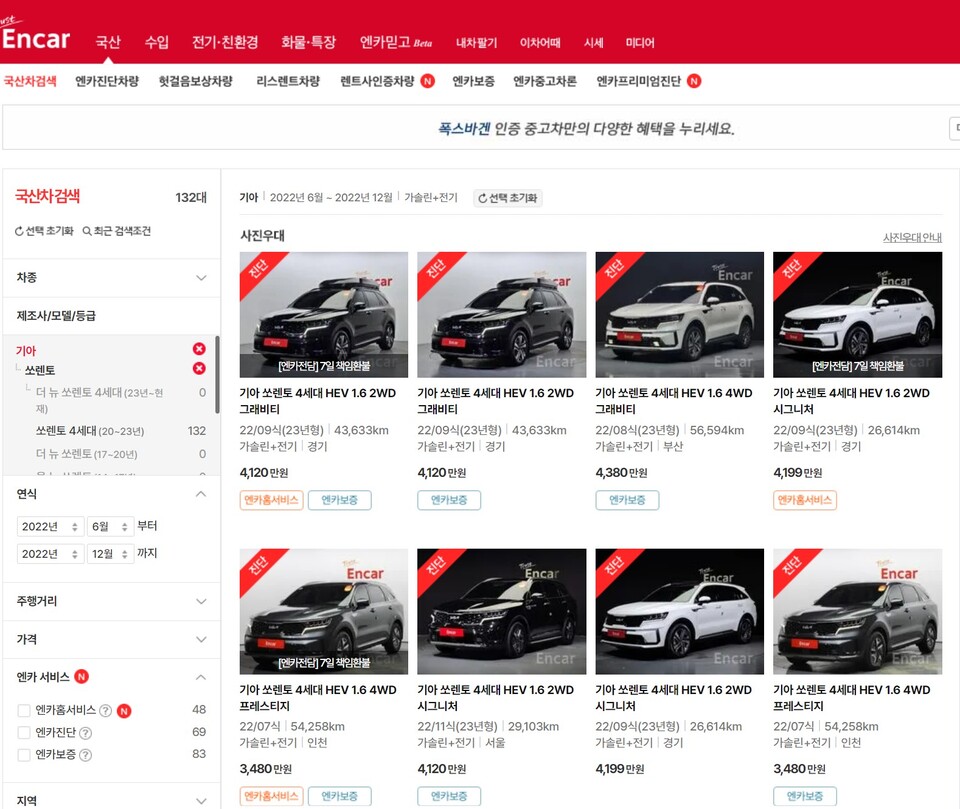Screen dimensions: 960x809
Task: Open the 시세 menu
Action: pos(593,43)
